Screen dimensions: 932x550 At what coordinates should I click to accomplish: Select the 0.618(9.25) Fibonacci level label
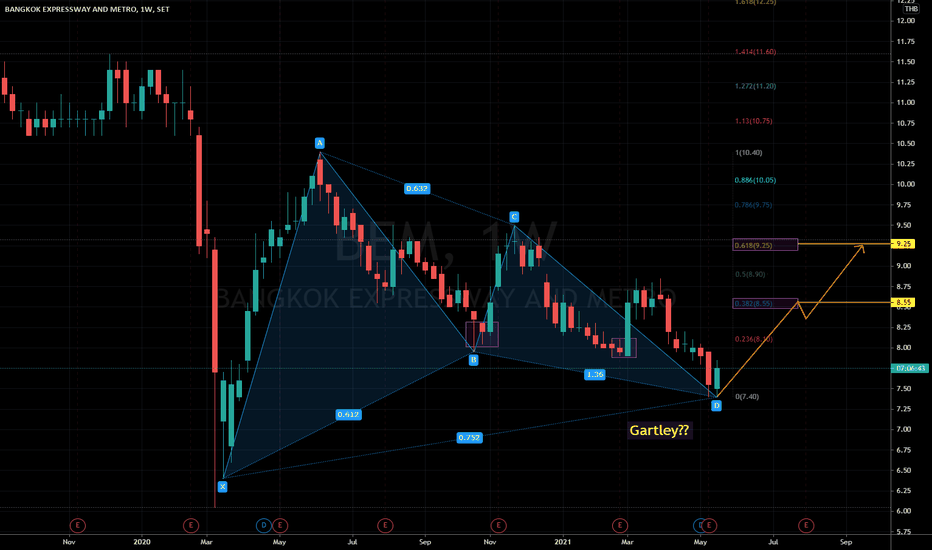[x=753, y=245]
